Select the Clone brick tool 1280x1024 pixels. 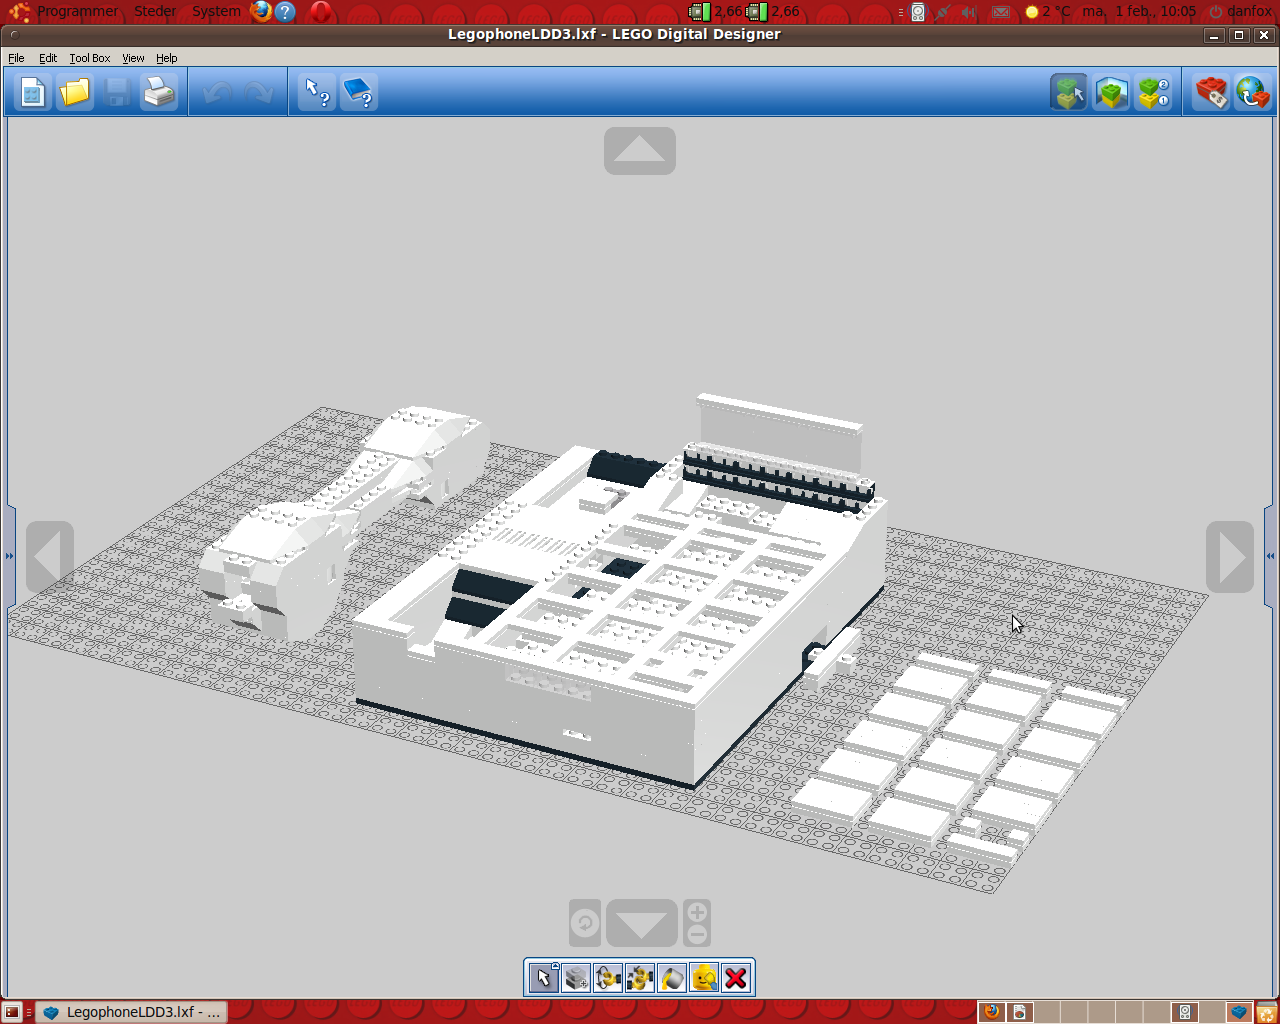576,978
